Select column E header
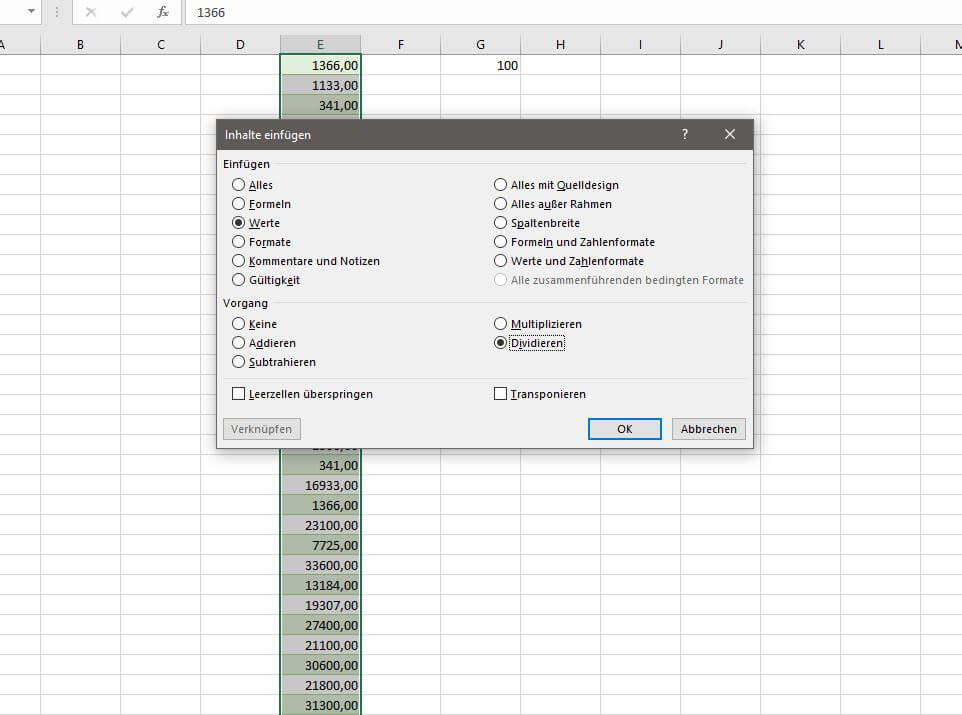962x715 pixels. pos(320,44)
